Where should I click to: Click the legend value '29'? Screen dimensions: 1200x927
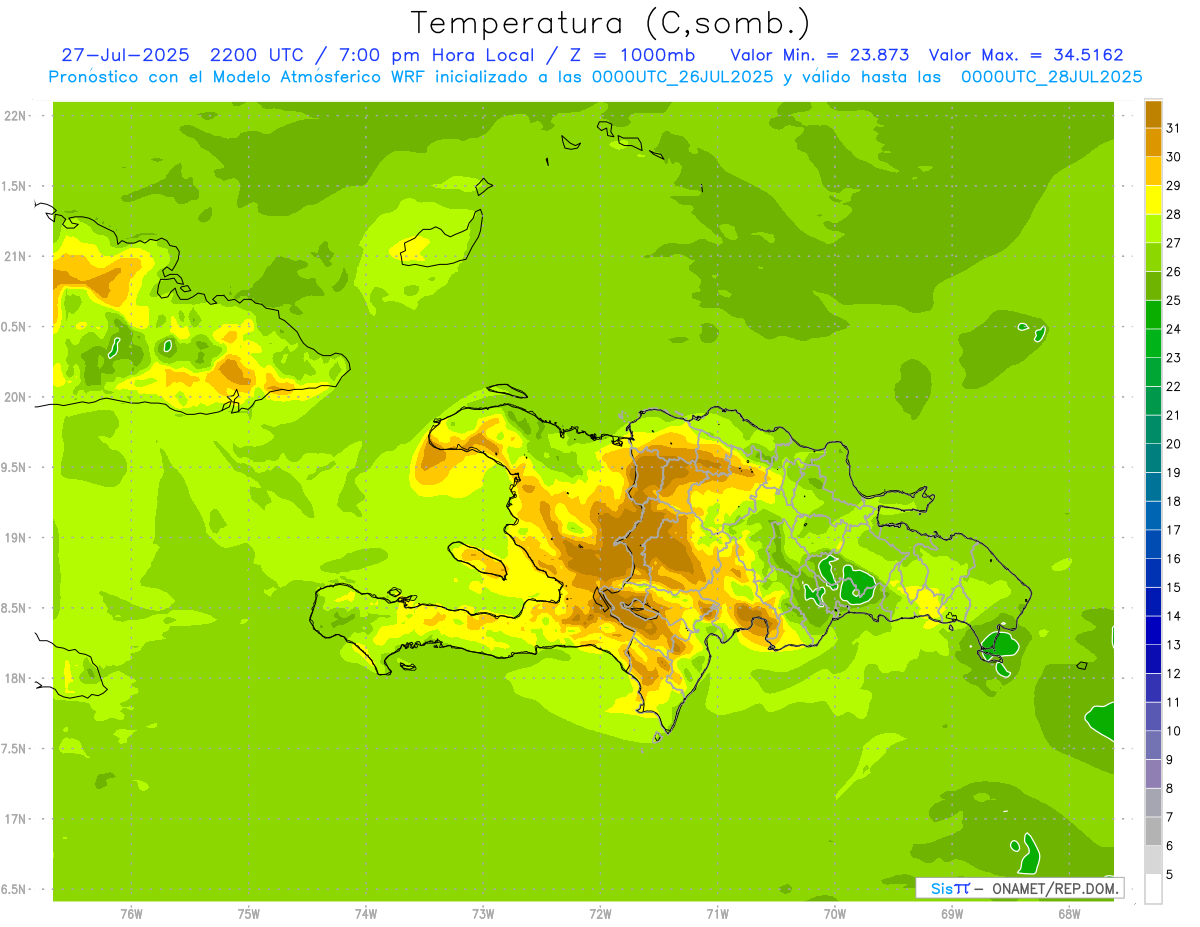[1174, 186]
